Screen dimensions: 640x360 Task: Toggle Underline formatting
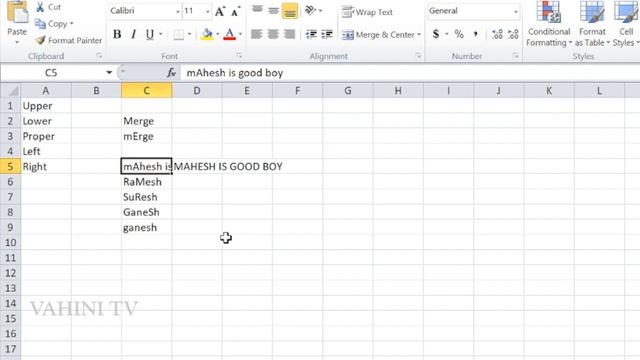point(150,34)
